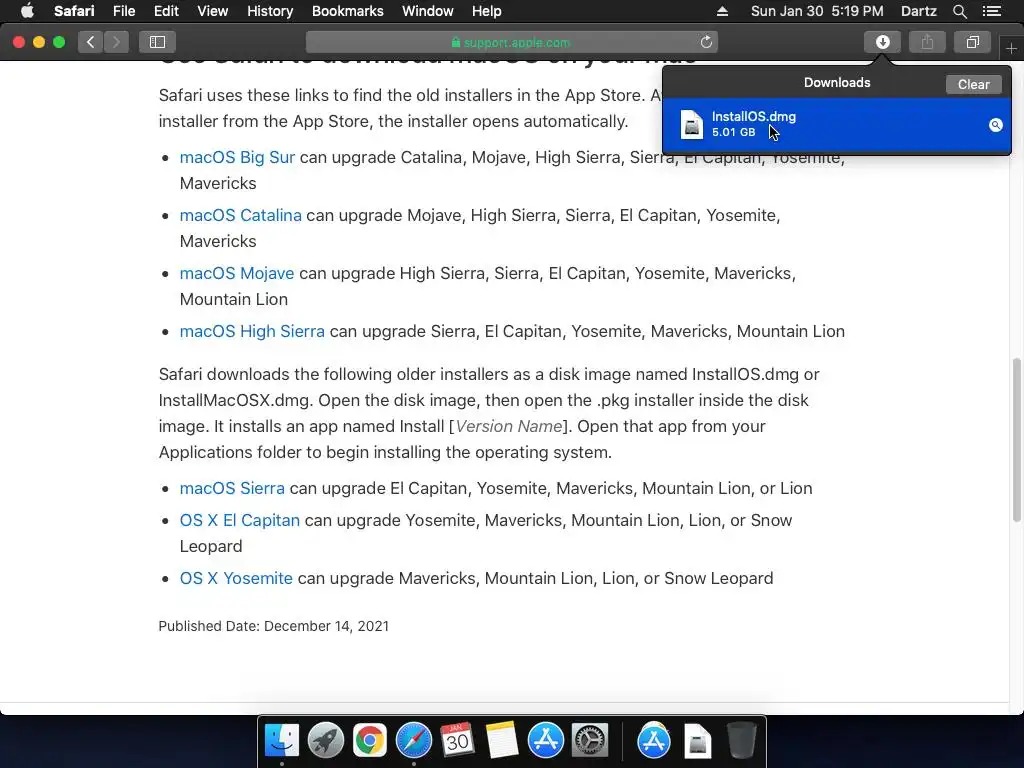The height and width of the screenshot is (768, 1024).
Task: Open the Bookmarks menu
Action: pyautogui.click(x=347, y=11)
